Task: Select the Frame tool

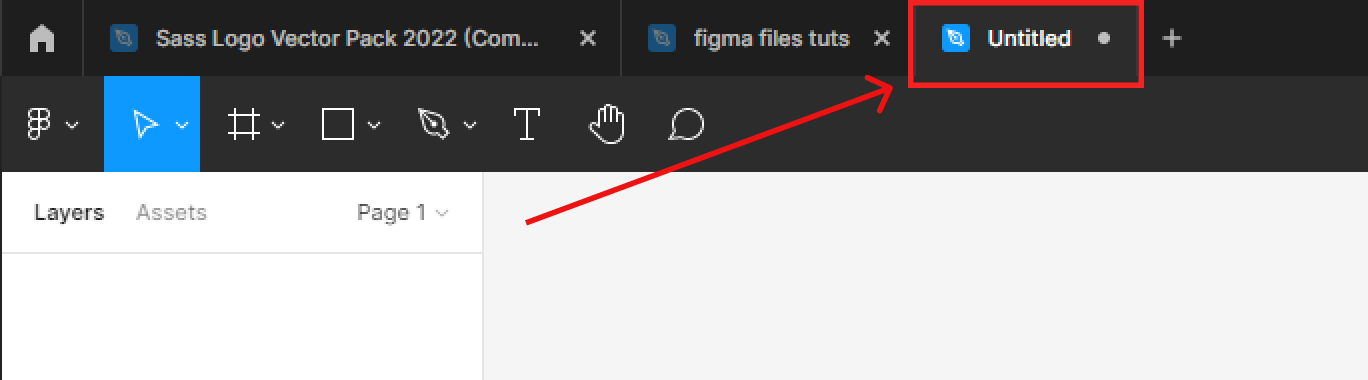Action: [244, 125]
